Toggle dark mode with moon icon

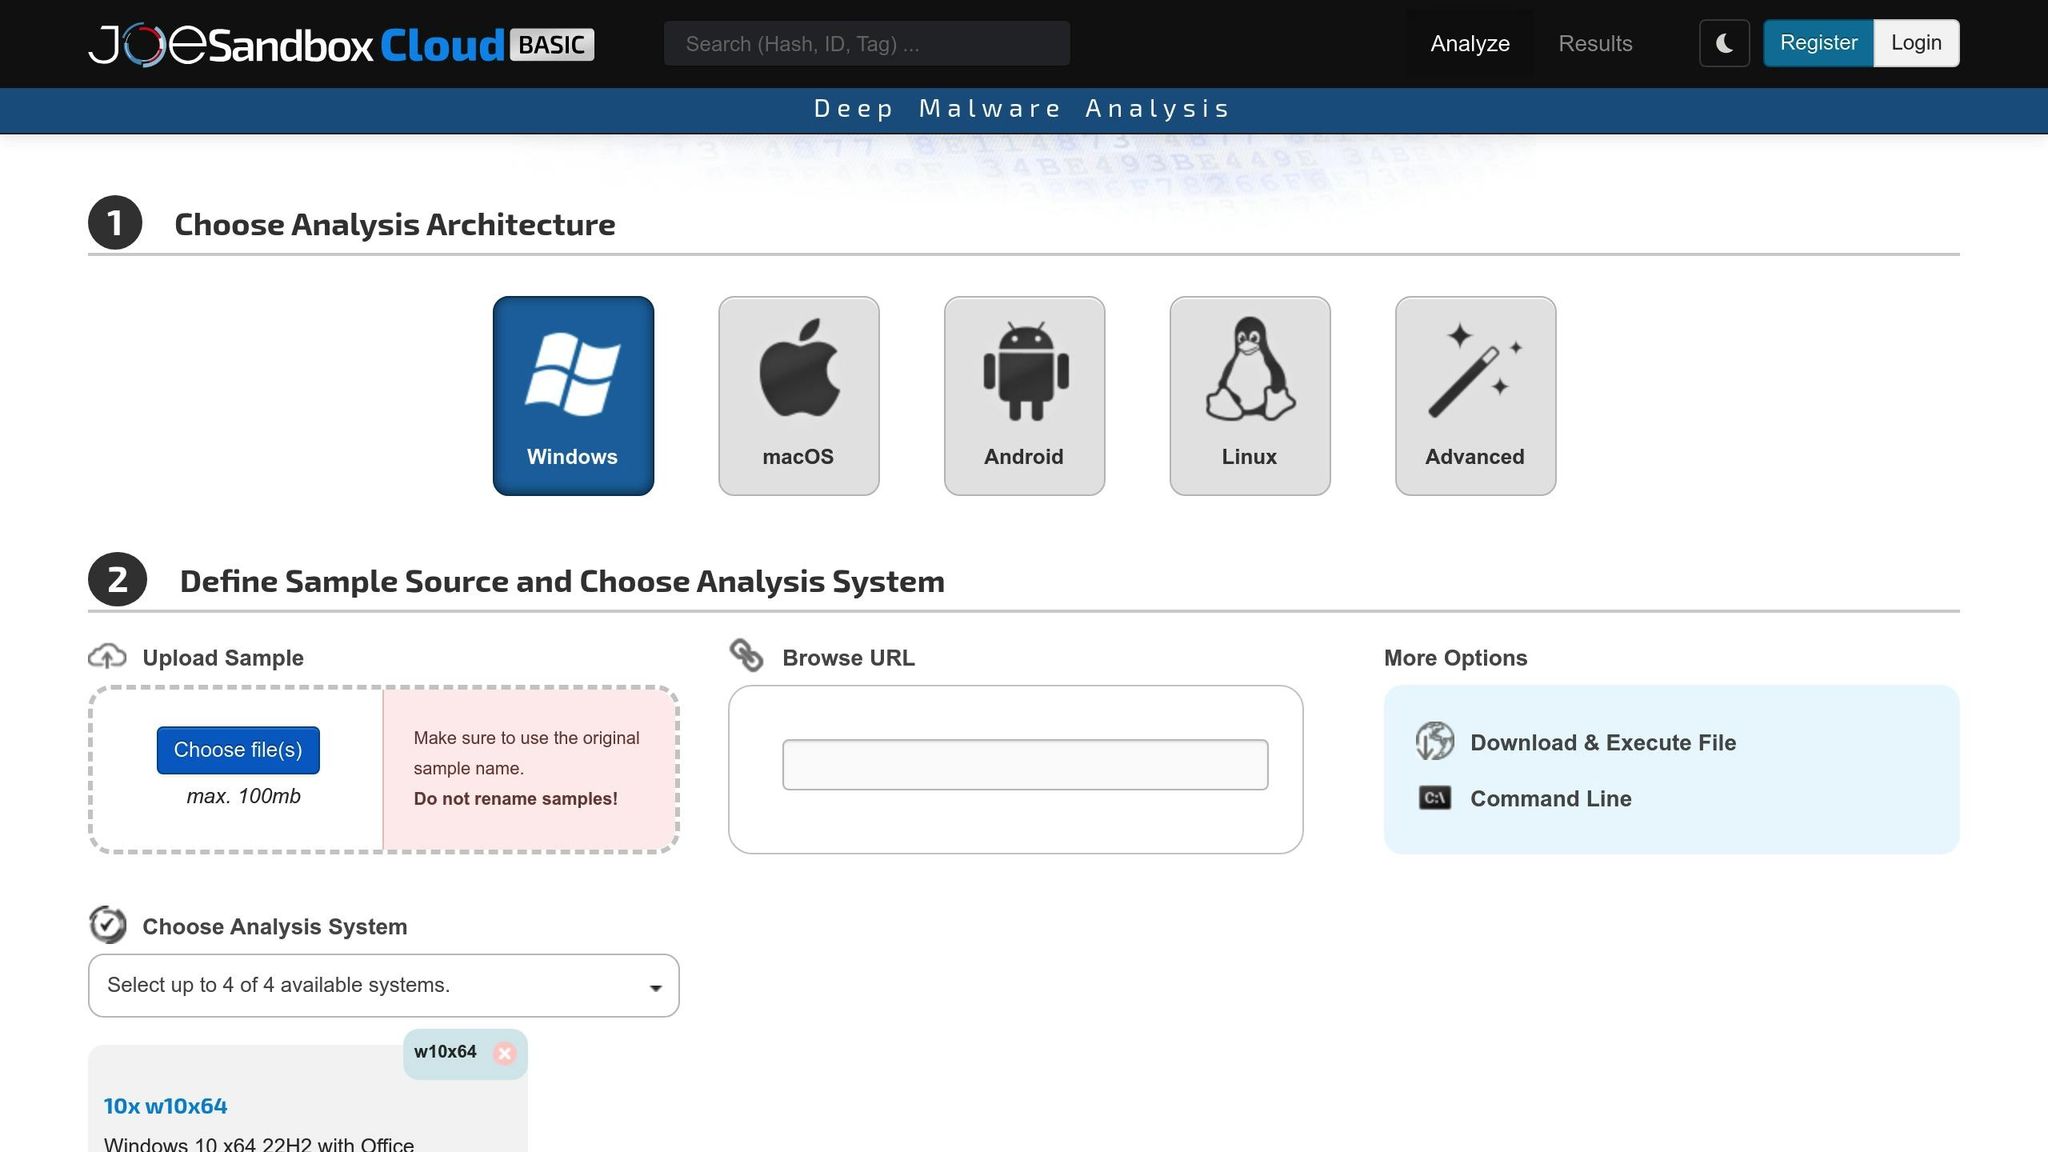click(1724, 43)
